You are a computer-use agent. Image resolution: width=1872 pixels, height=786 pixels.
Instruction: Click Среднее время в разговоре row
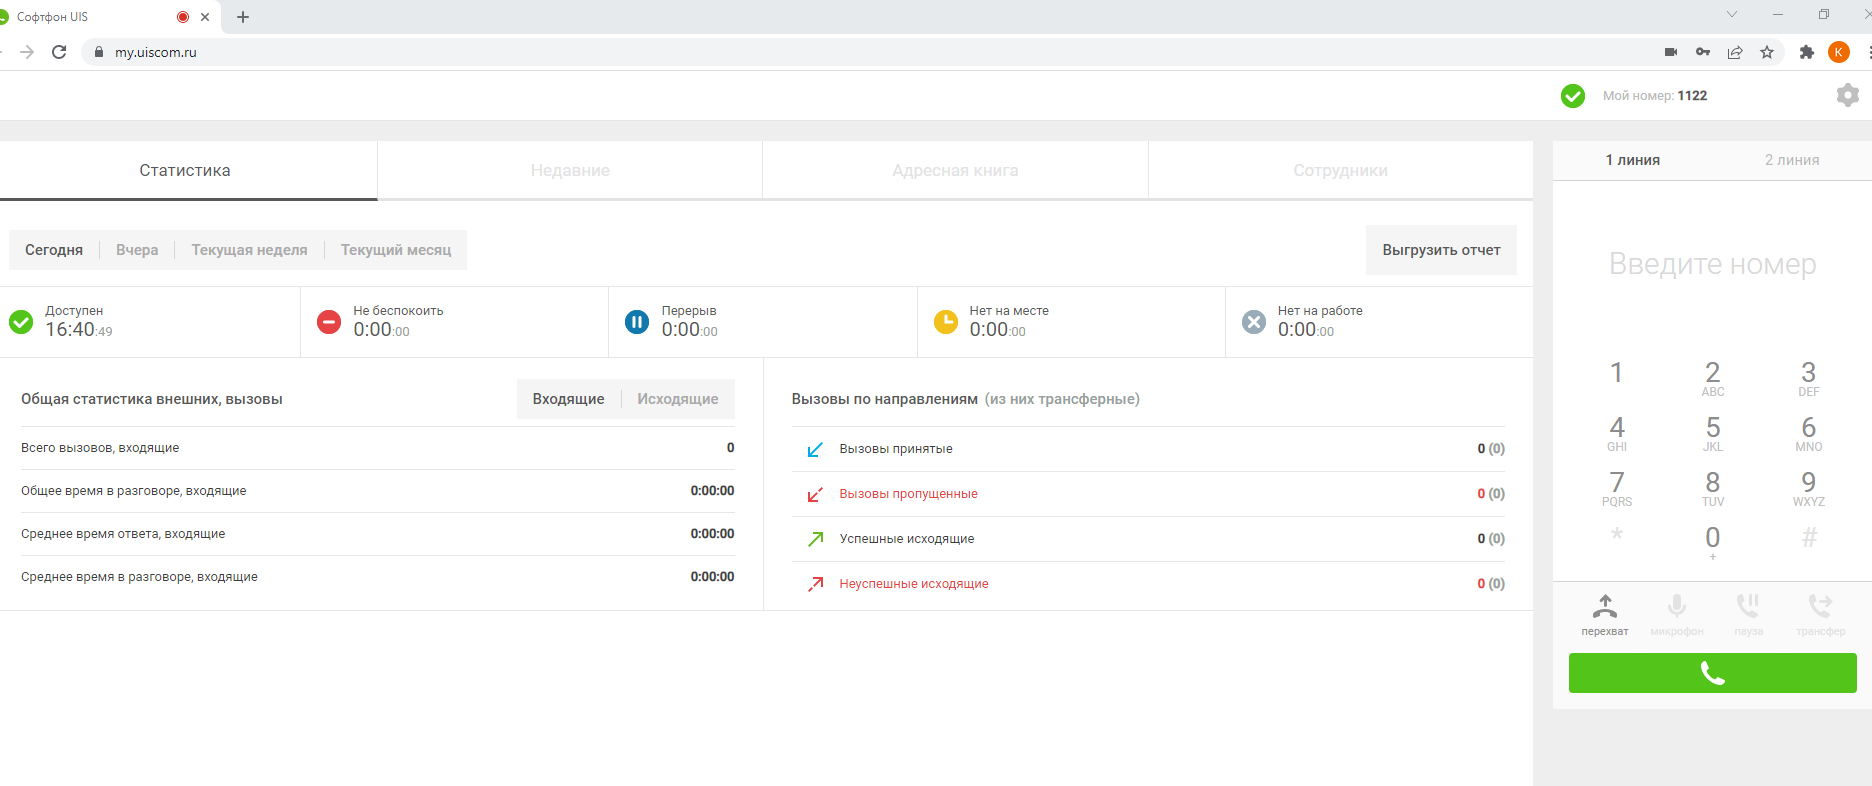(x=377, y=577)
